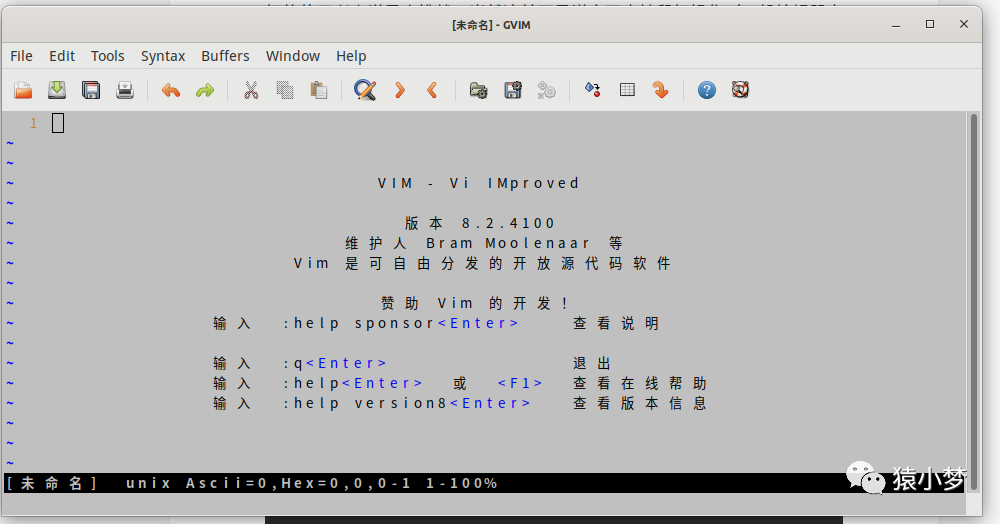1000x524 pixels.
Task: Click the ':q<Enter>' text
Action: click(334, 363)
